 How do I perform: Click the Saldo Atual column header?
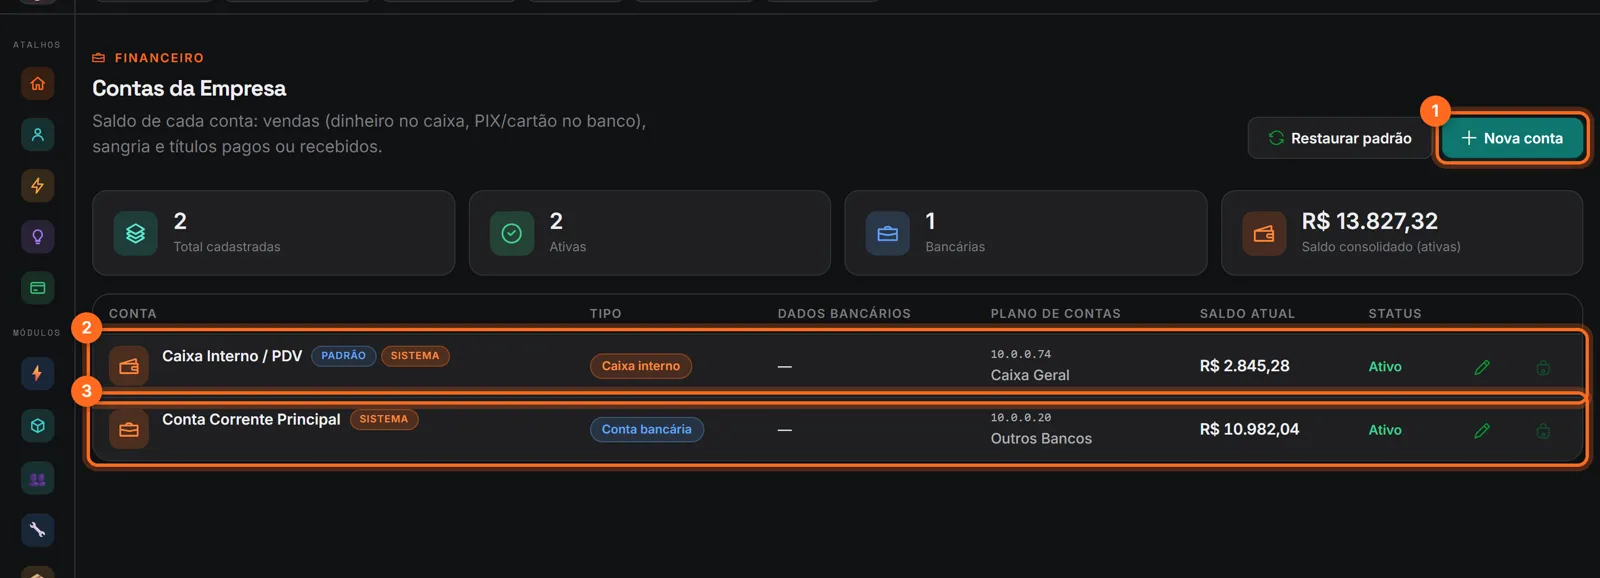(1247, 313)
